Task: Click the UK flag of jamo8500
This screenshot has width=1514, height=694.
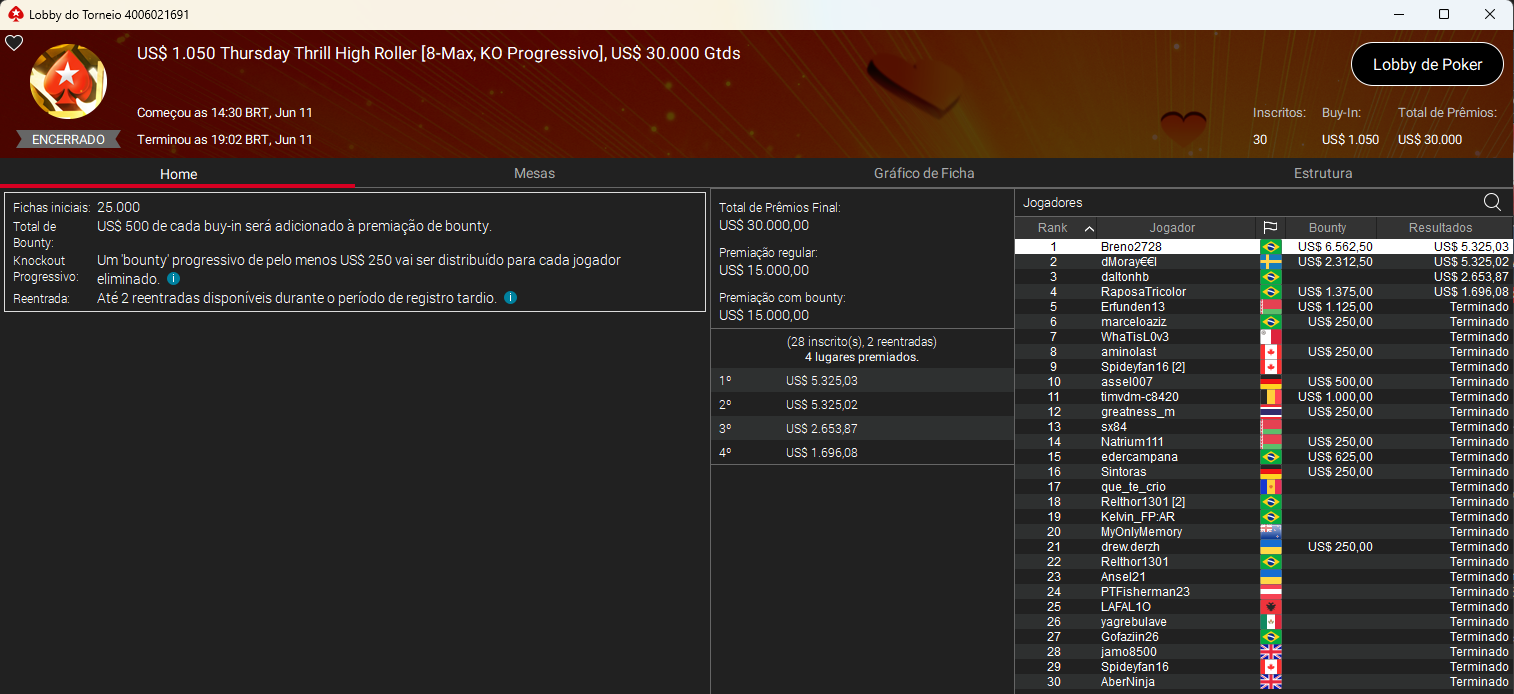Action: tap(1271, 651)
